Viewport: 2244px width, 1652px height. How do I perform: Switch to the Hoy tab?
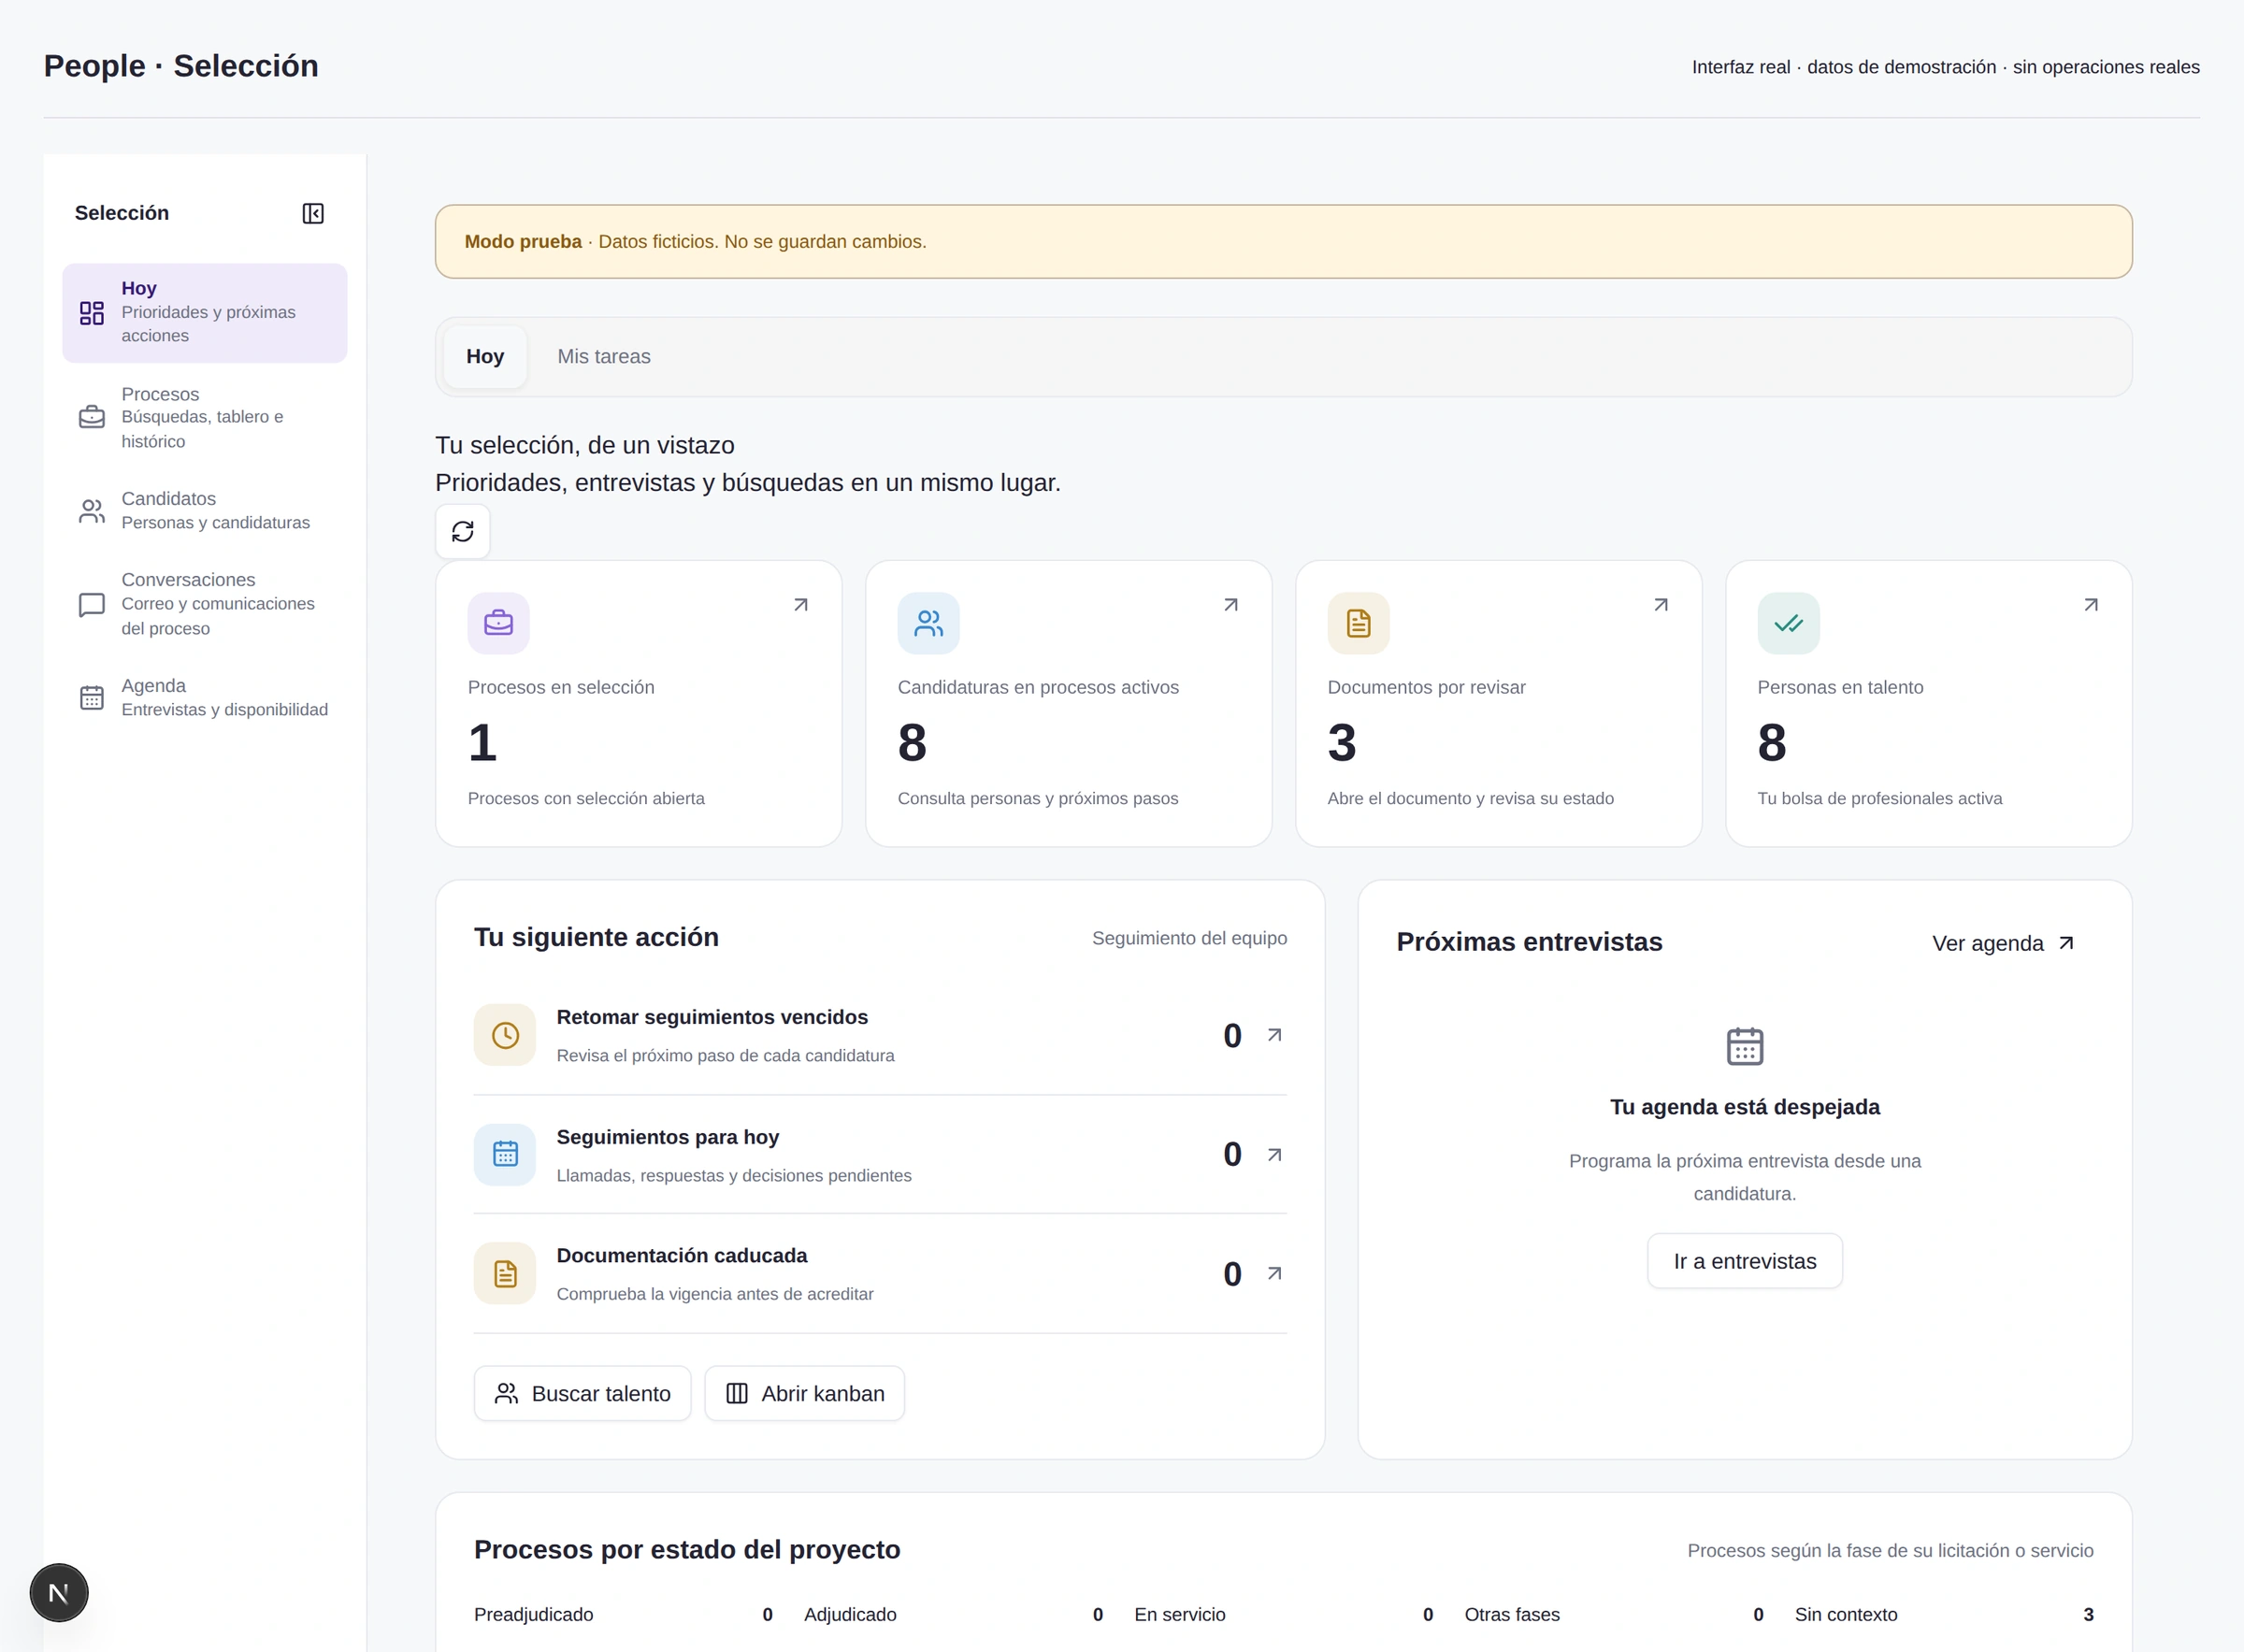(485, 357)
